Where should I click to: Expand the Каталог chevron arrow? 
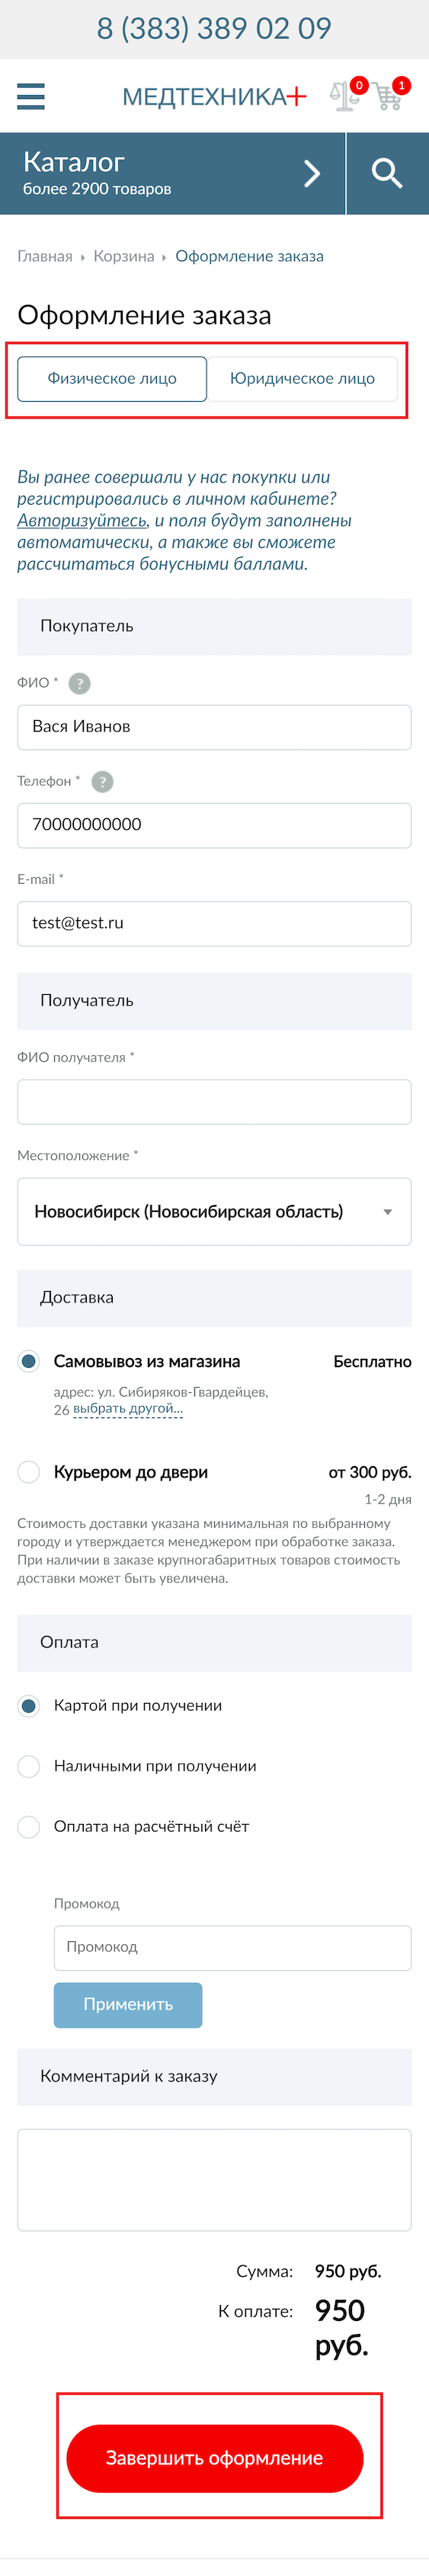(312, 173)
